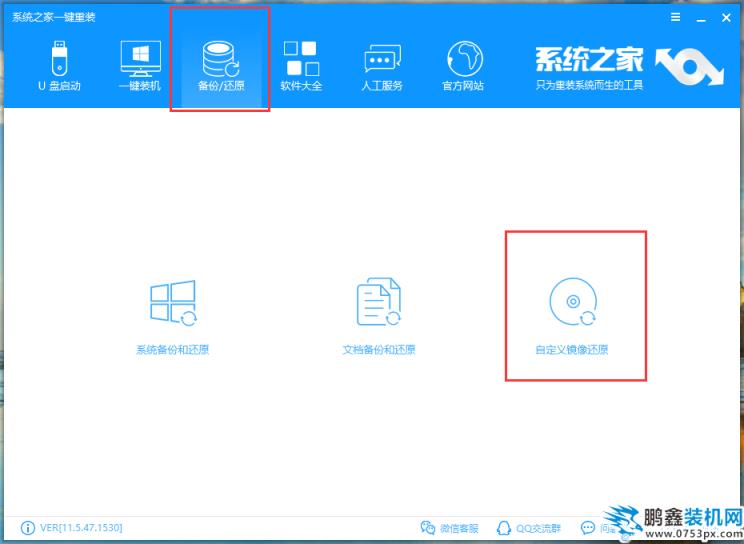744x544 pixels.
Task: Click the version info icon
Action: click(28, 528)
